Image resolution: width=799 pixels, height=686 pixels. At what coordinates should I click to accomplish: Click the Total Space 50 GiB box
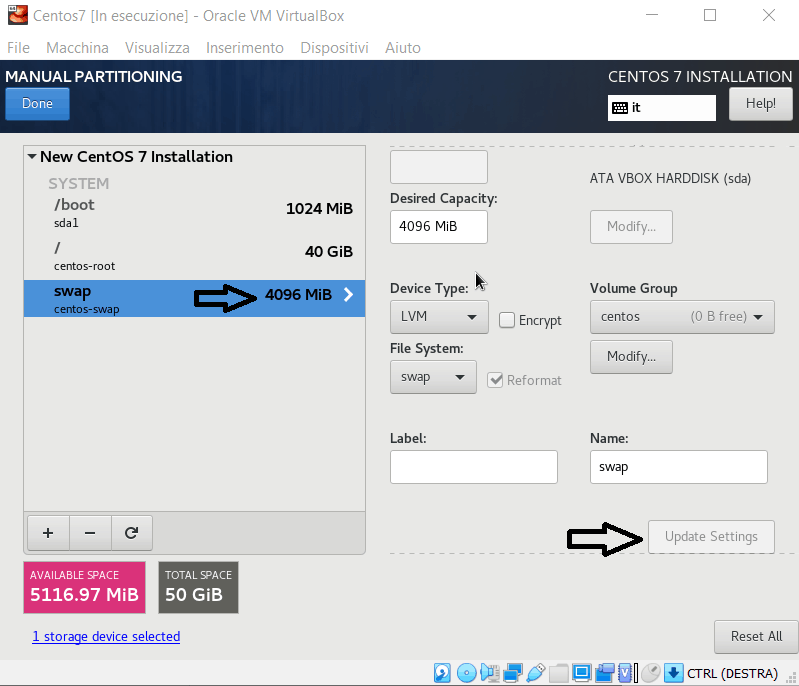click(198, 588)
